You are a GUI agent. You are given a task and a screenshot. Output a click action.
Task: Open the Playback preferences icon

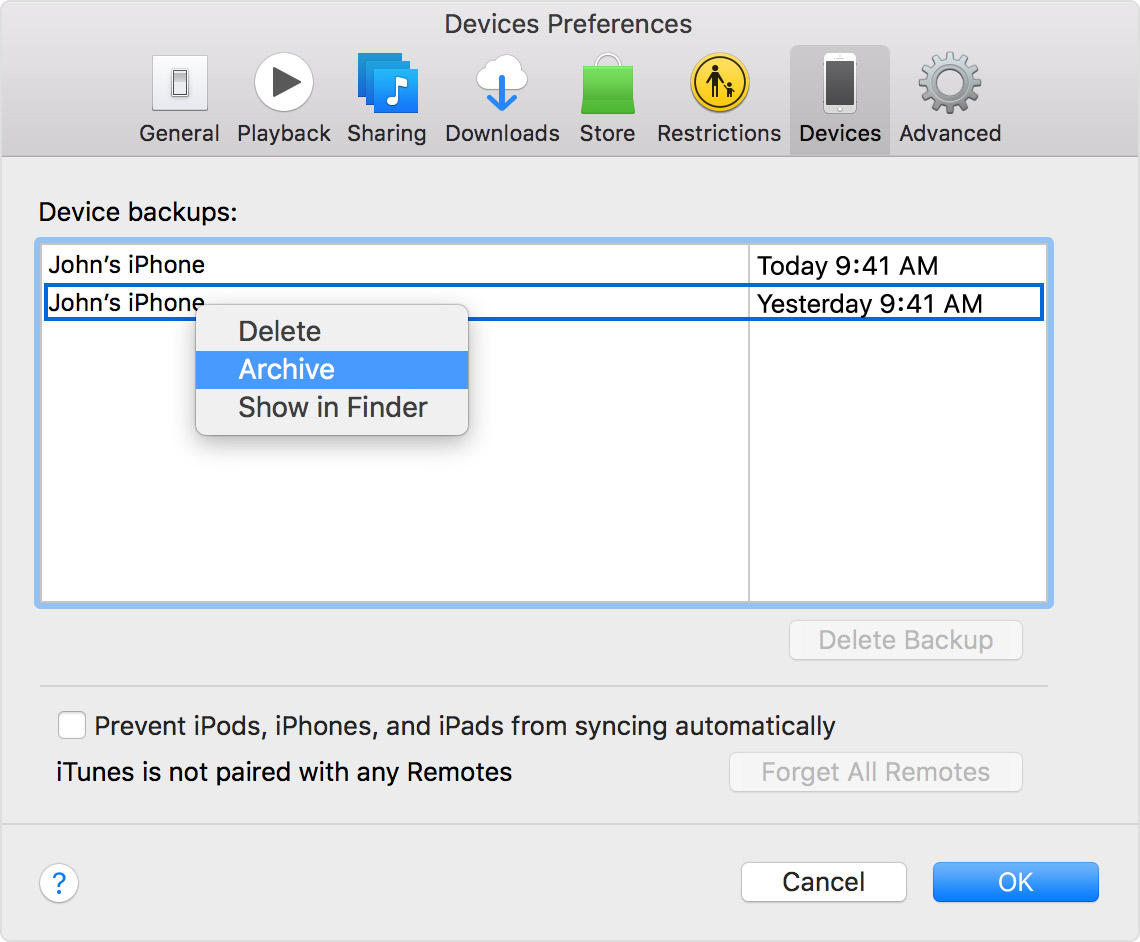[x=283, y=84]
